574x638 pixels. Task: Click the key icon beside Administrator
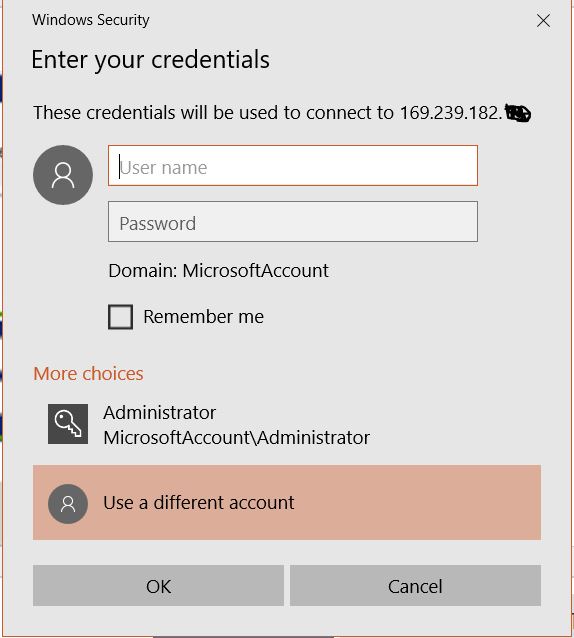click(x=68, y=424)
